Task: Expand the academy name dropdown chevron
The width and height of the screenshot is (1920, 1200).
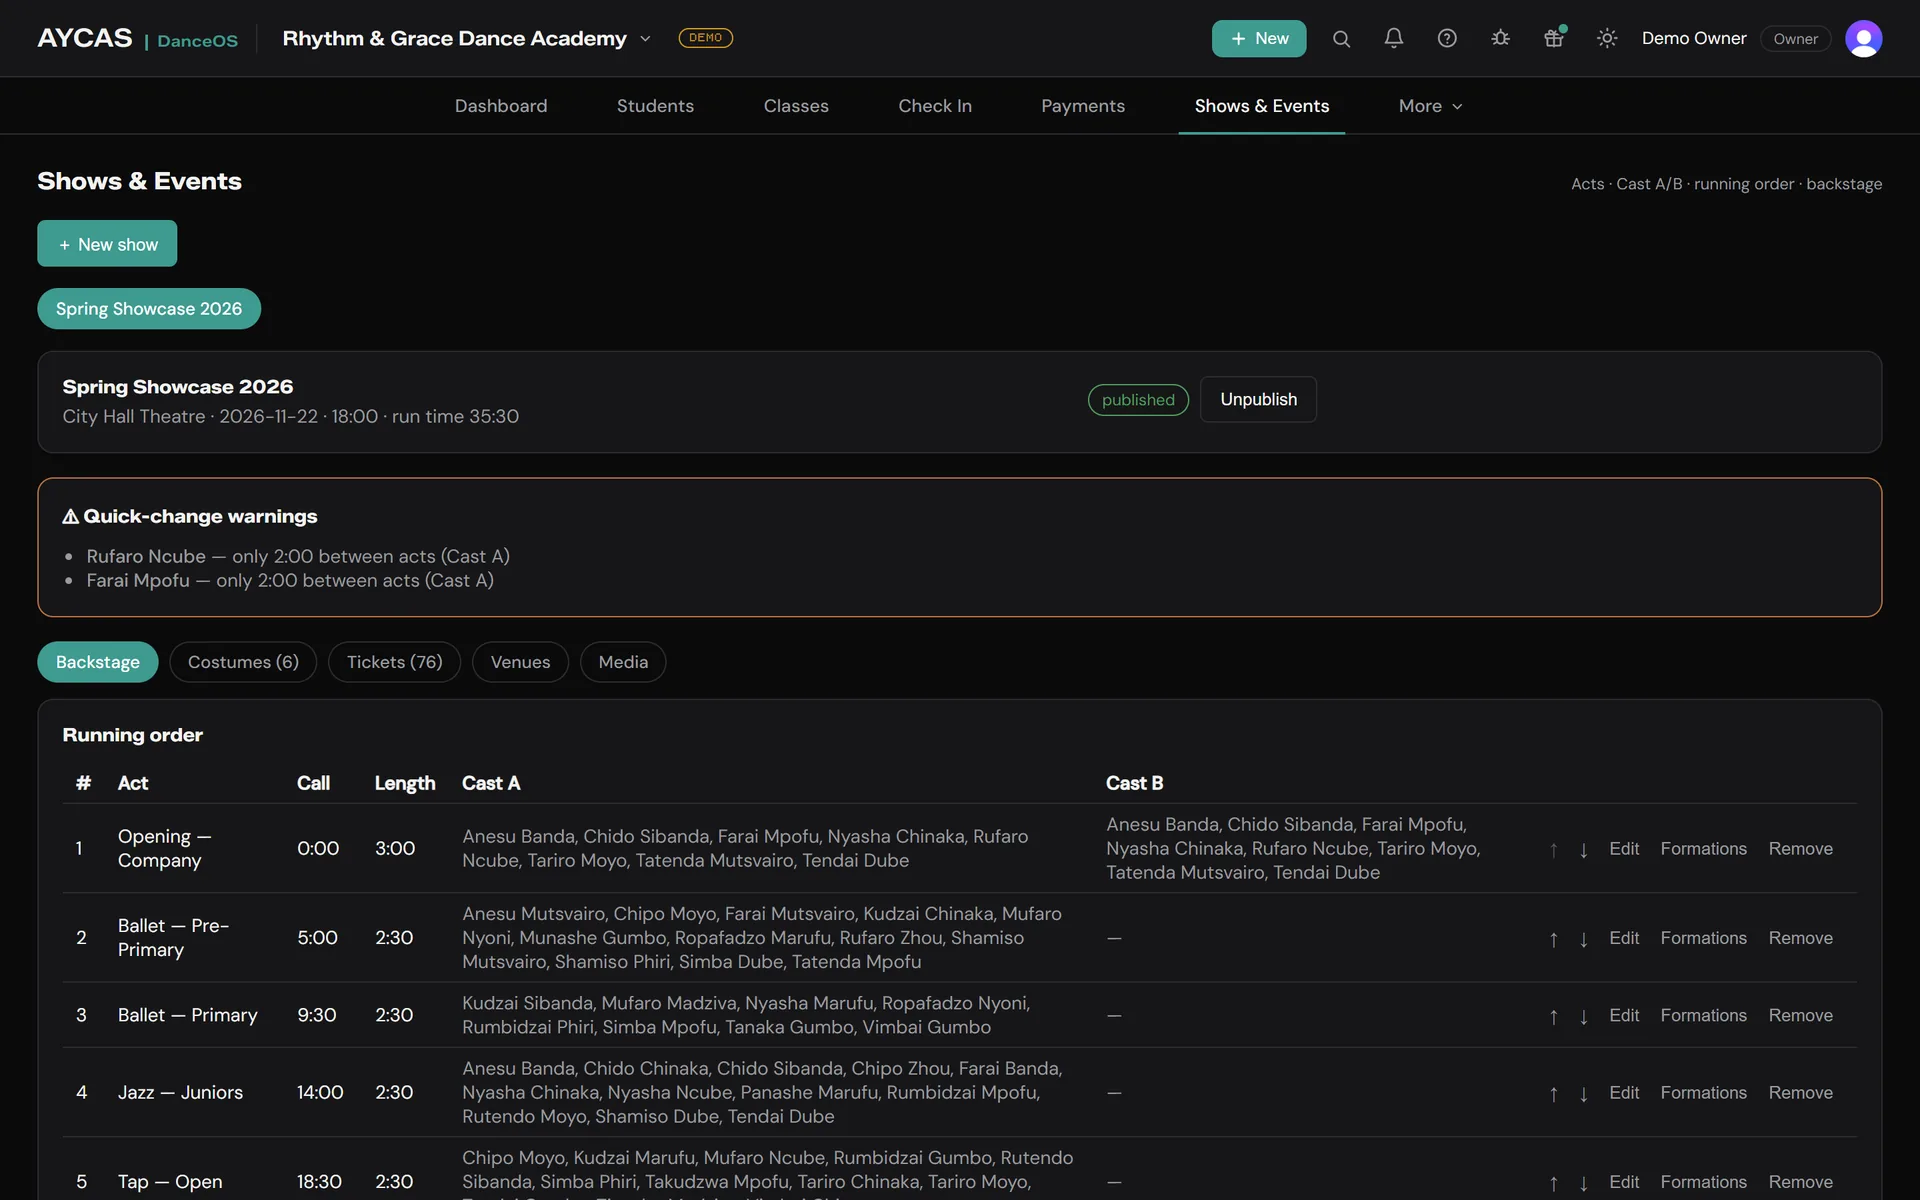Action: click(x=645, y=39)
